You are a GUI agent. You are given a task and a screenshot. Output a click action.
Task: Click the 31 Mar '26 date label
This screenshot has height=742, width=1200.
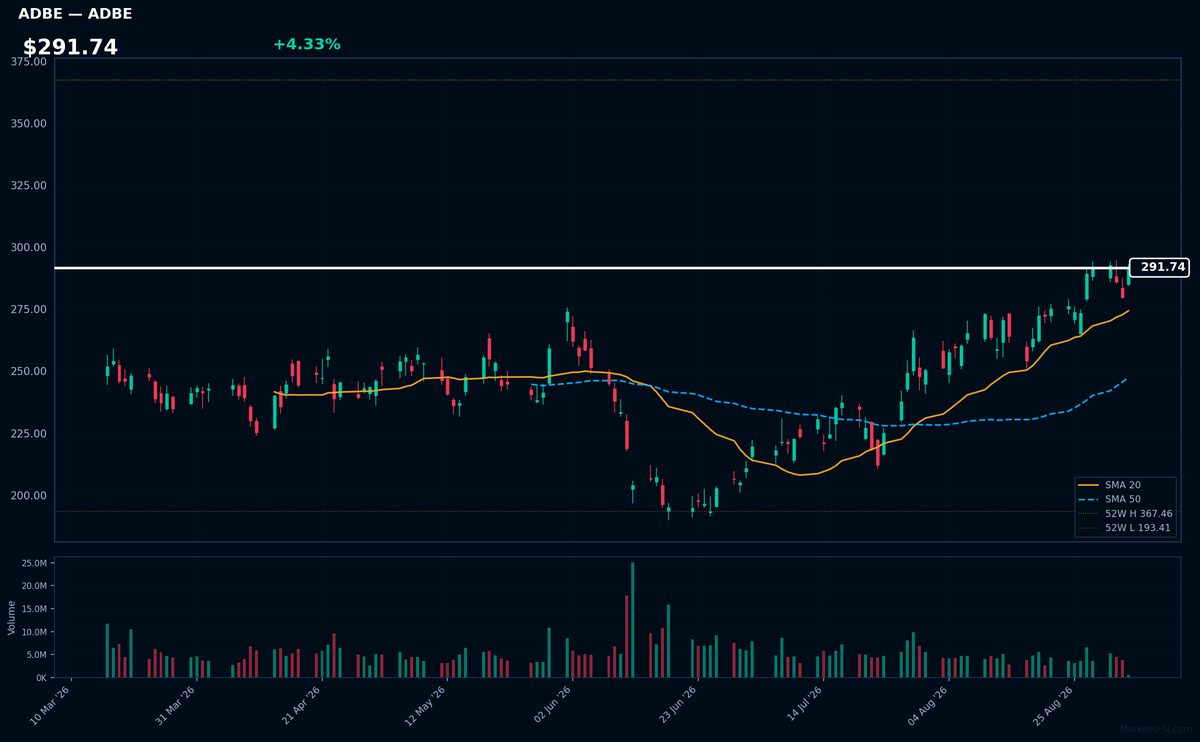point(177,705)
